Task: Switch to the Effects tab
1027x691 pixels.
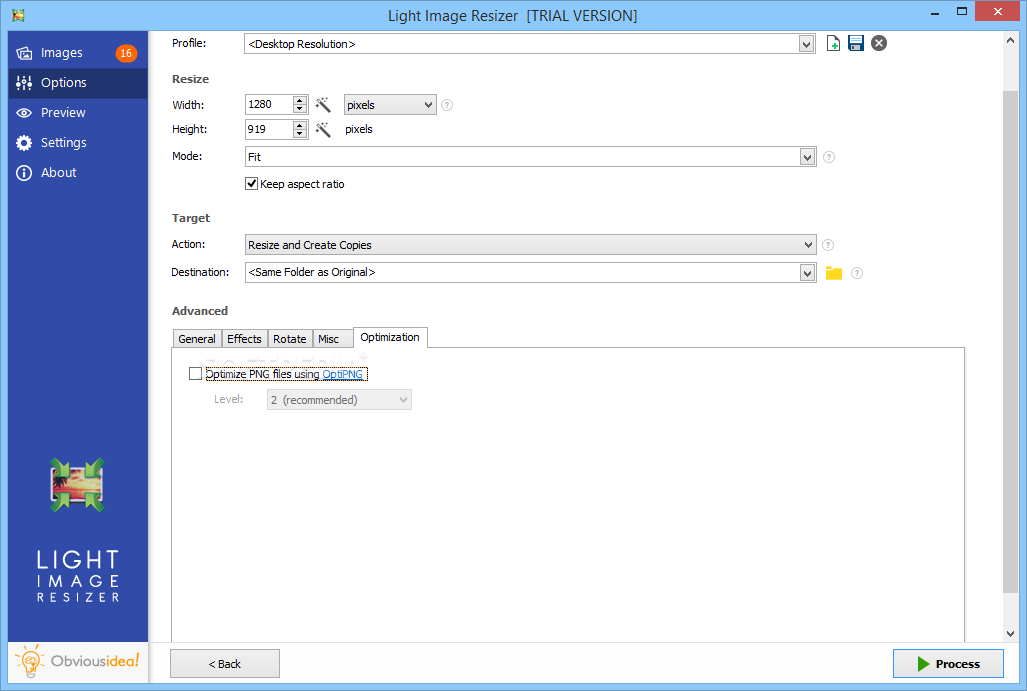Action: click(x=244, y=339)
